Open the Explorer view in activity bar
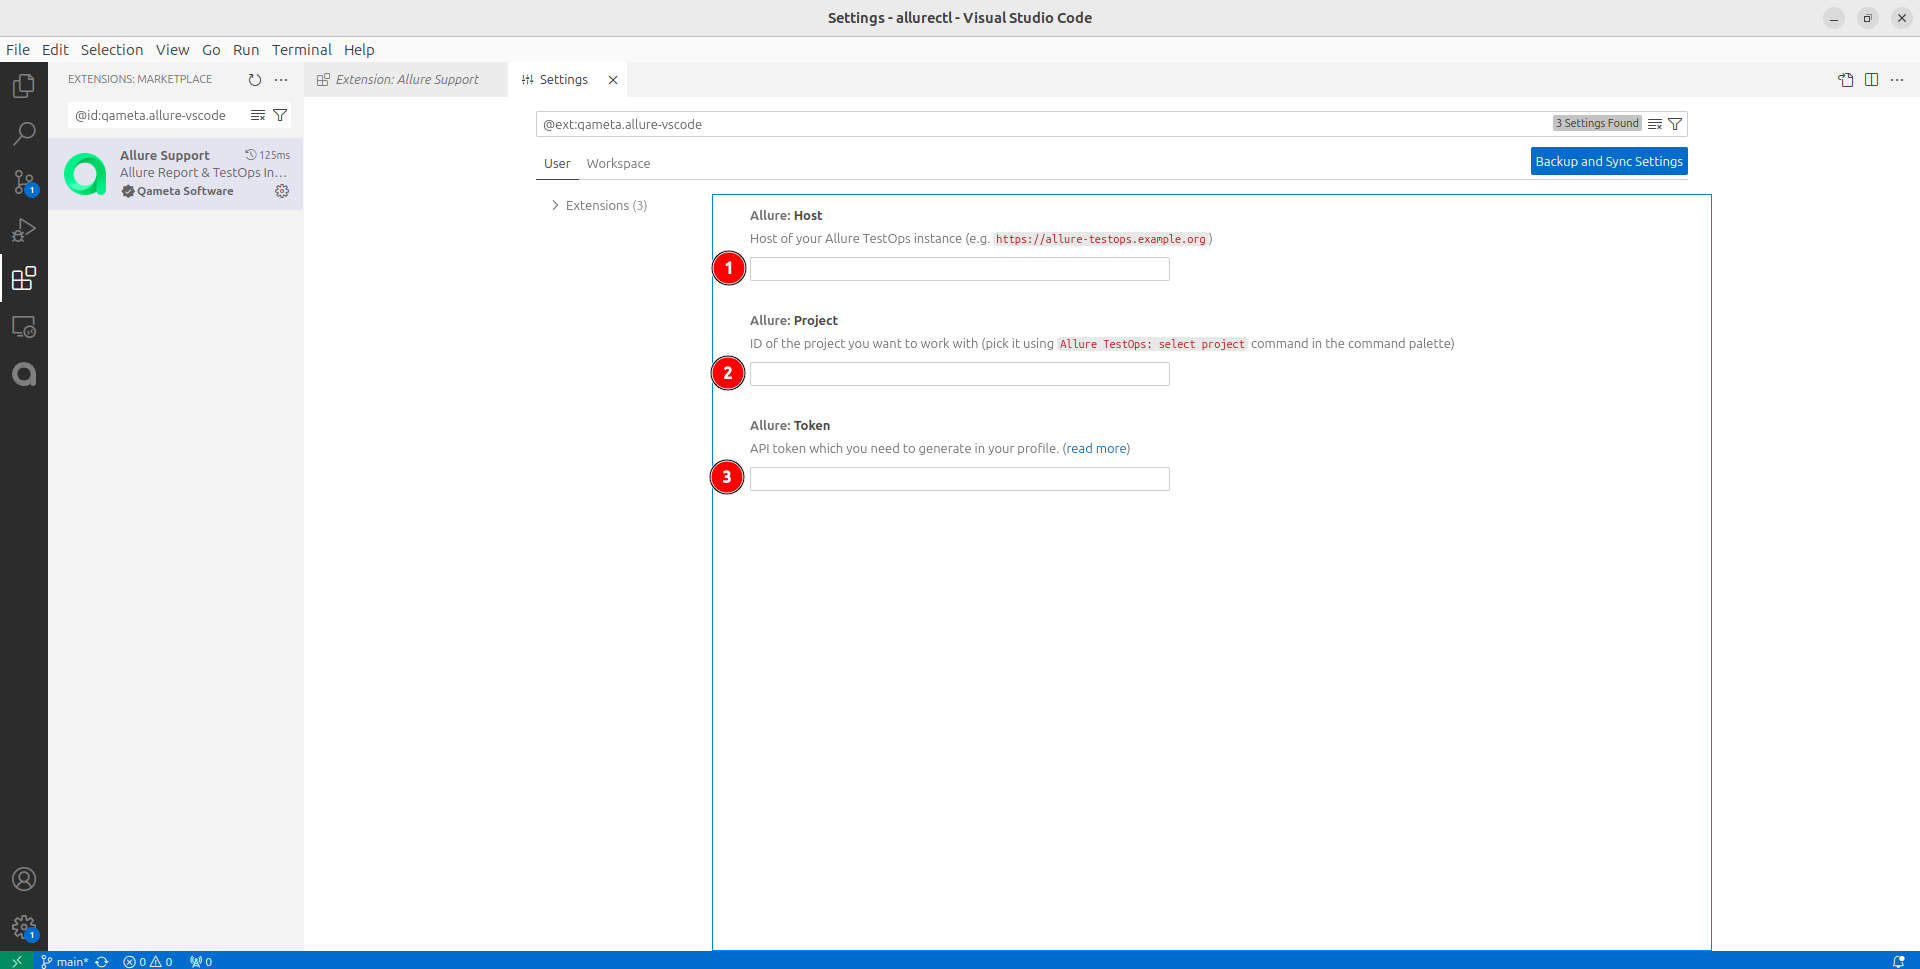Viewport: 1920px width, 969px height. (x=24, y=86)
